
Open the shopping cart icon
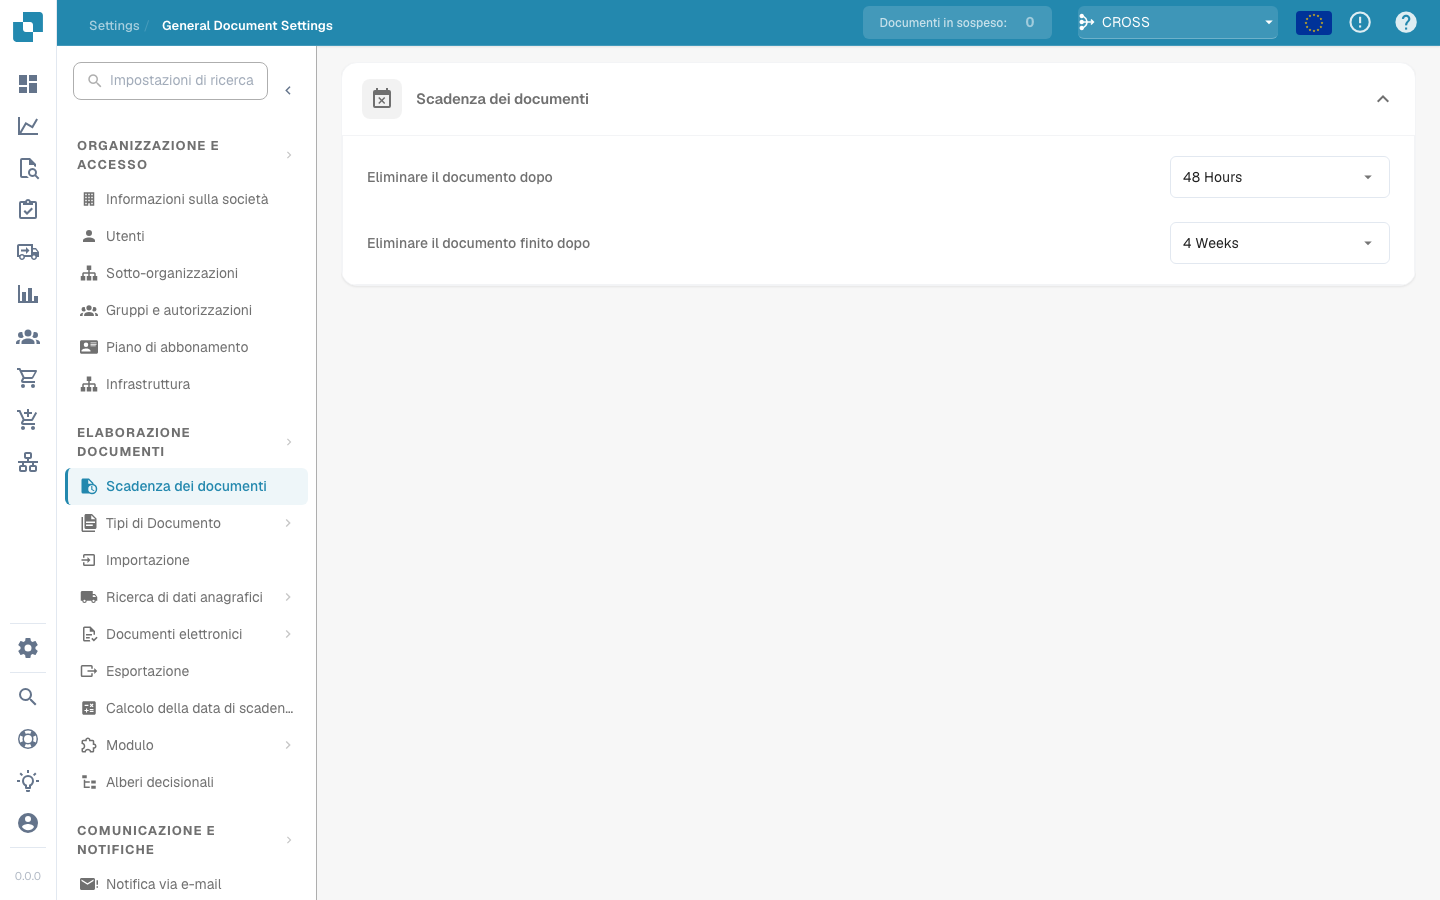click(x=28, y=378)
